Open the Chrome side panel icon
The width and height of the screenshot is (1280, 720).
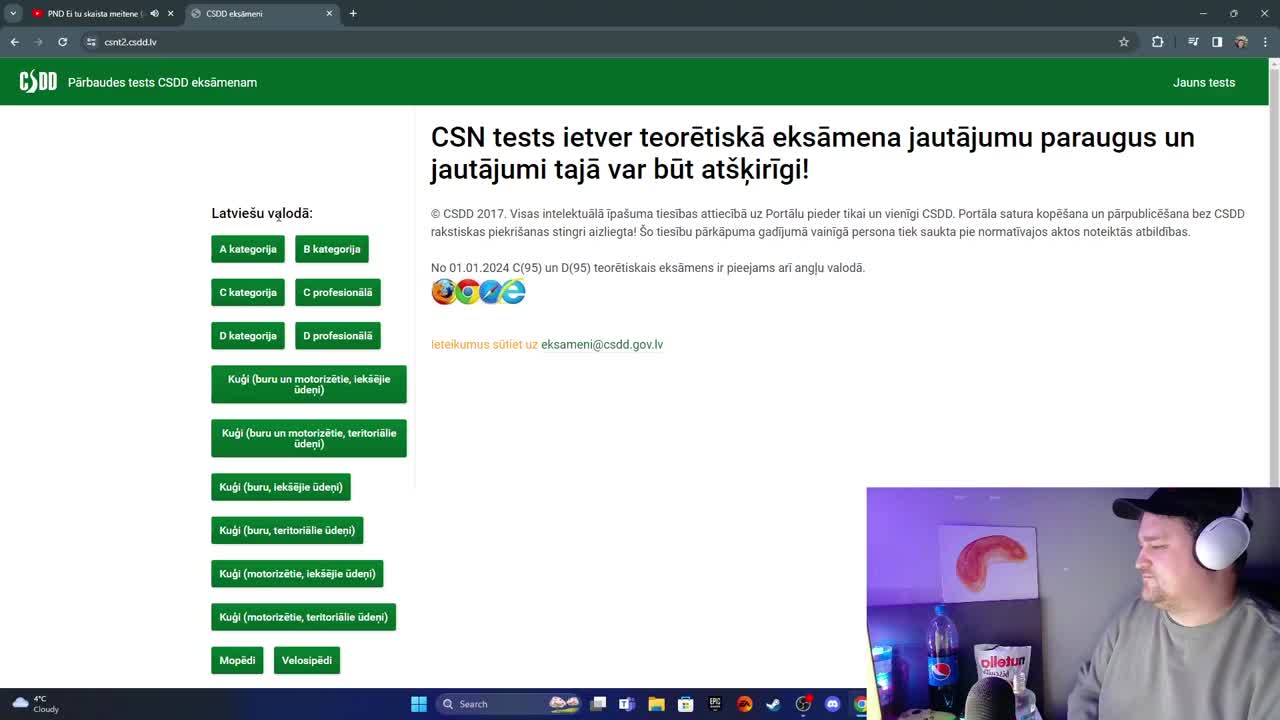tap(1216, 42)
